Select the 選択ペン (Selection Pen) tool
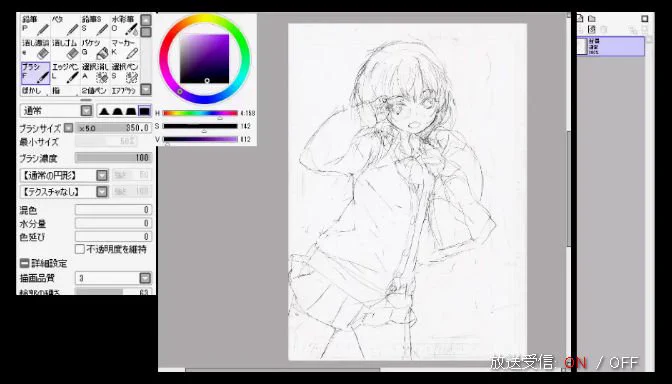The width and height of the screenshot is (672, 384). 125,73
